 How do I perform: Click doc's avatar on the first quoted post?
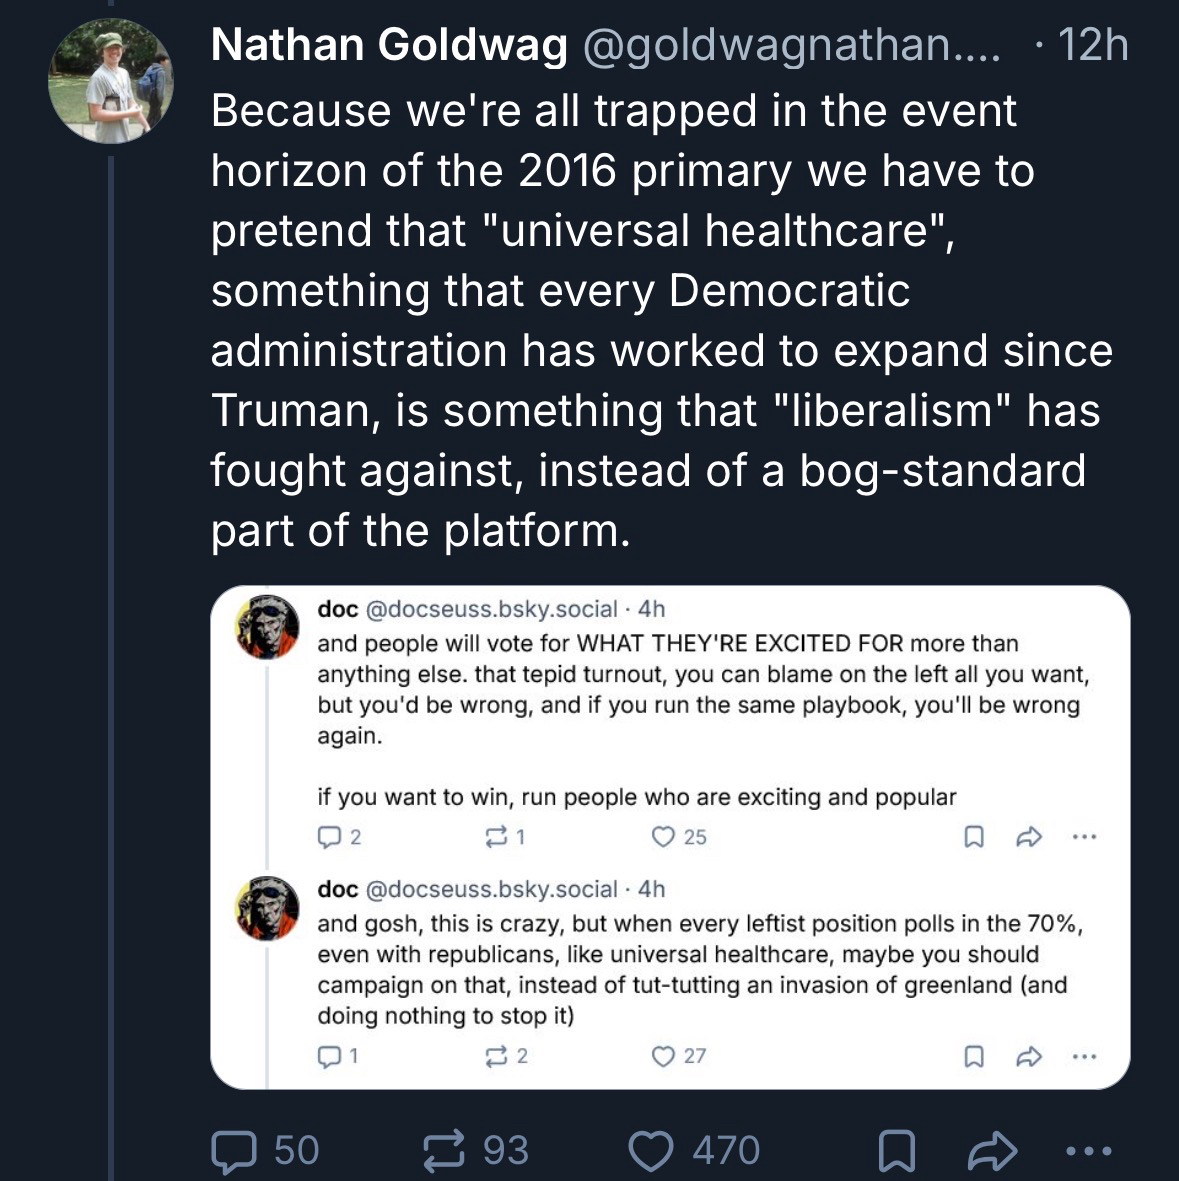click(267, 627)
